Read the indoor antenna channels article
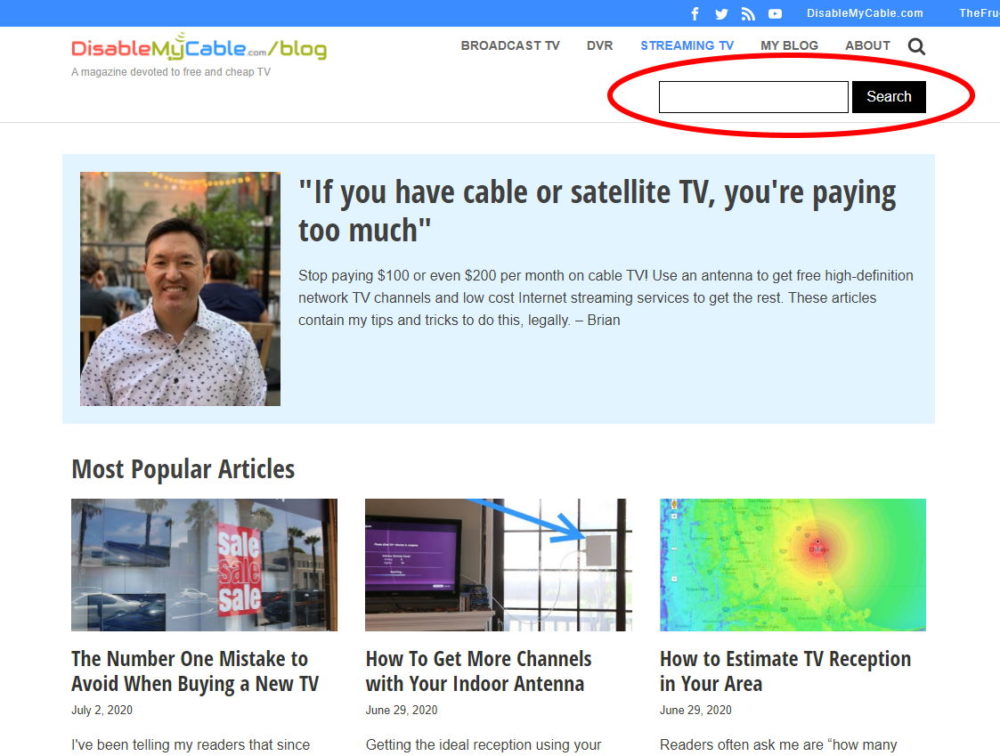Image resolution: width=1000 pixels, height=756 pixels. pos(478,671)
